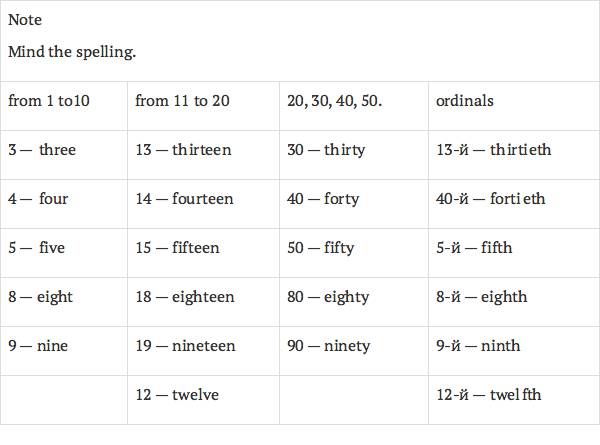This screenshot has height=445, width=600.
Task: Click the '3 — three' cell
Action: (x=42, y=150)
